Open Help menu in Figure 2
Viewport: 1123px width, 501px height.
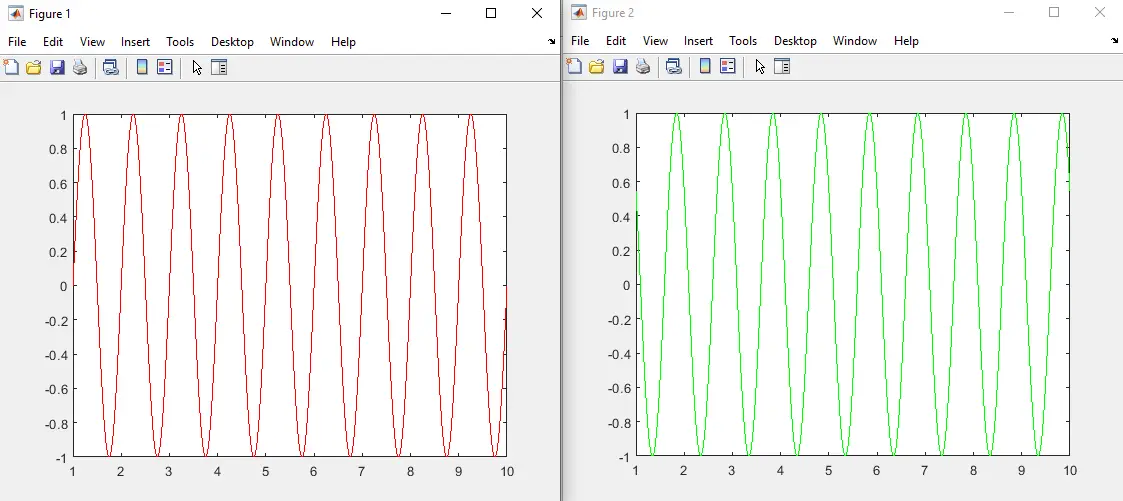(x=906, y=41)
